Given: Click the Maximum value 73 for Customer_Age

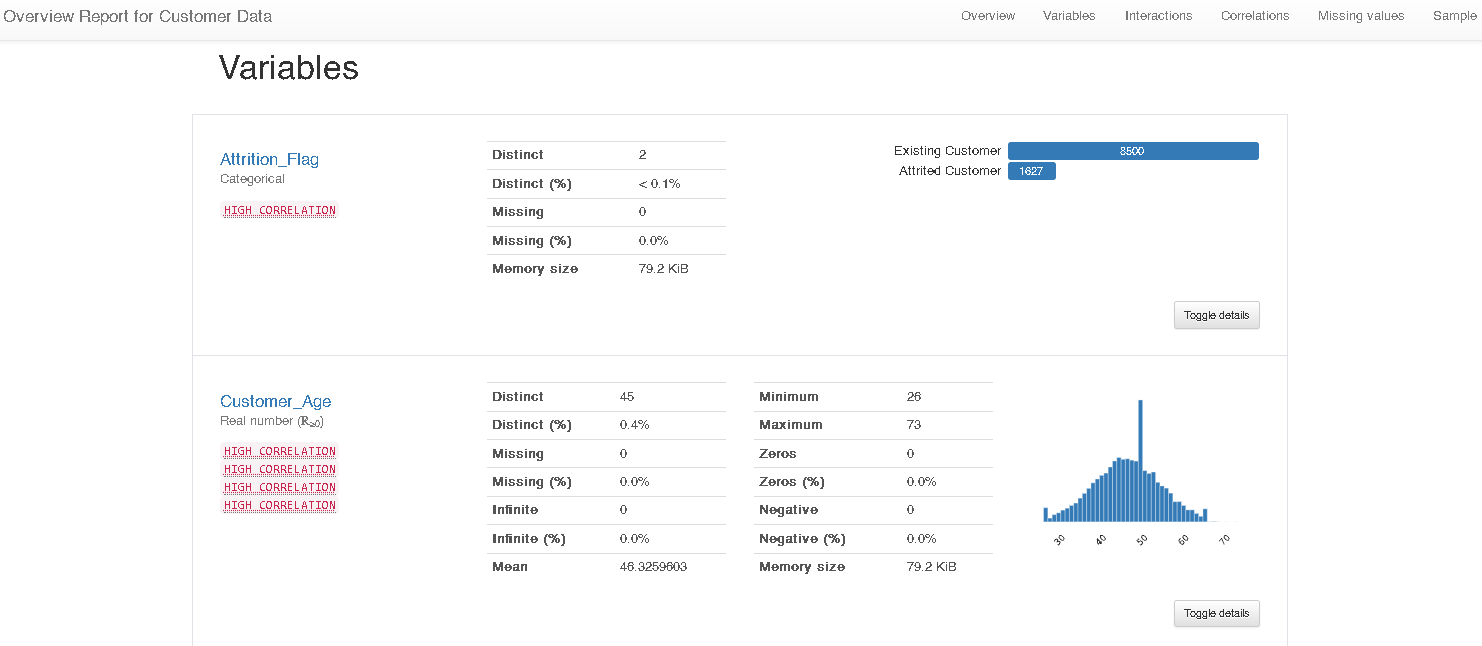Looking at the screenshot, I should tap(914, 425).
